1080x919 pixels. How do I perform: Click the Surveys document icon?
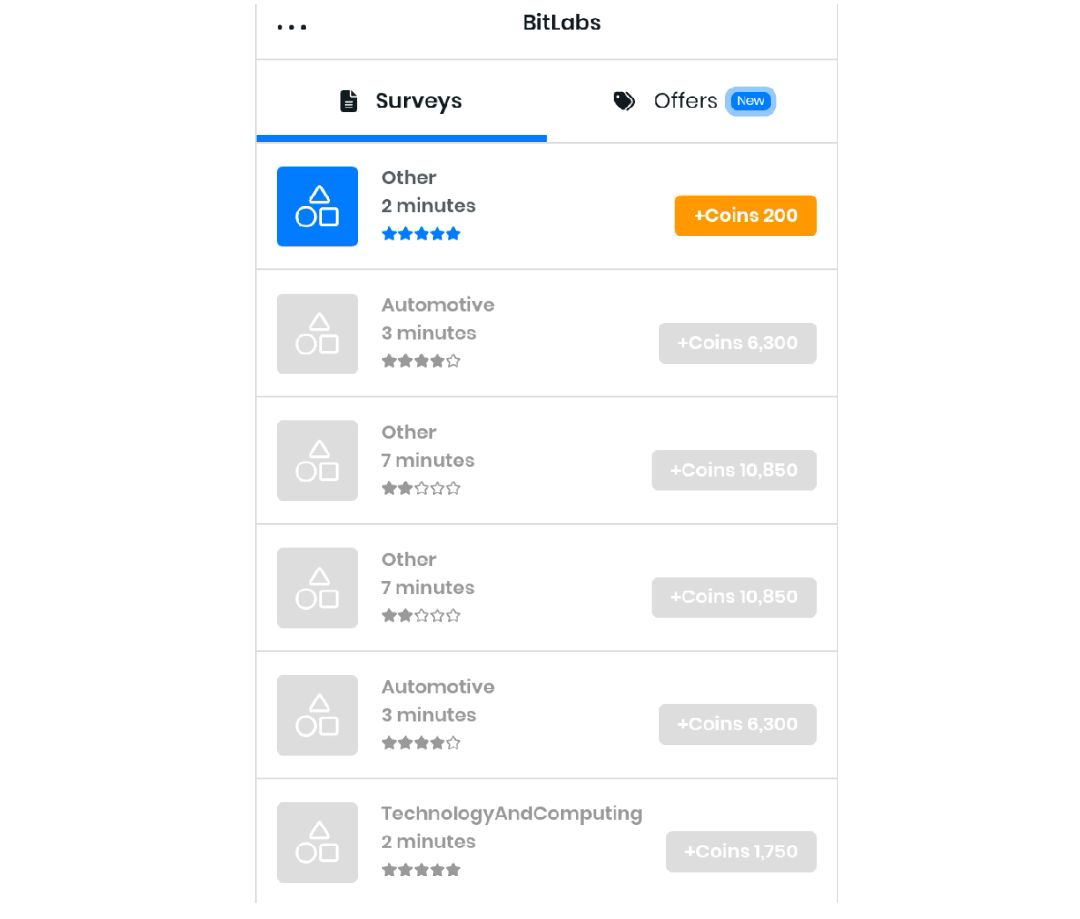click(x=349, y=101)
